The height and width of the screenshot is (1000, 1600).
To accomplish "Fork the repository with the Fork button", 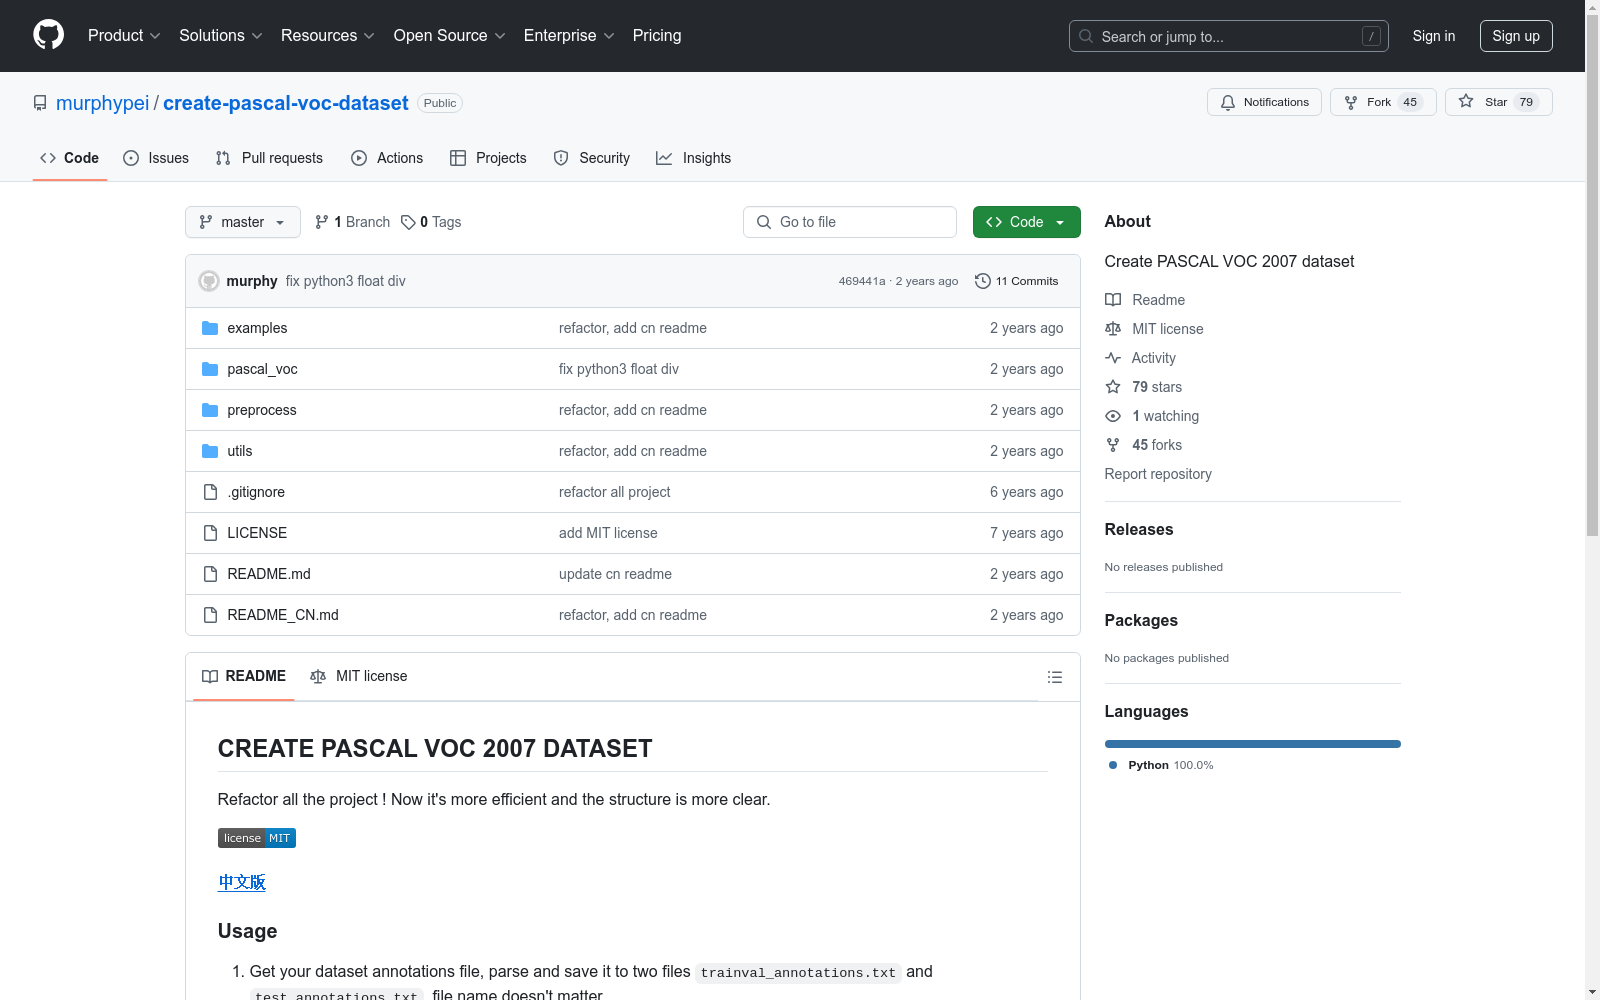I will point(1383,102).
